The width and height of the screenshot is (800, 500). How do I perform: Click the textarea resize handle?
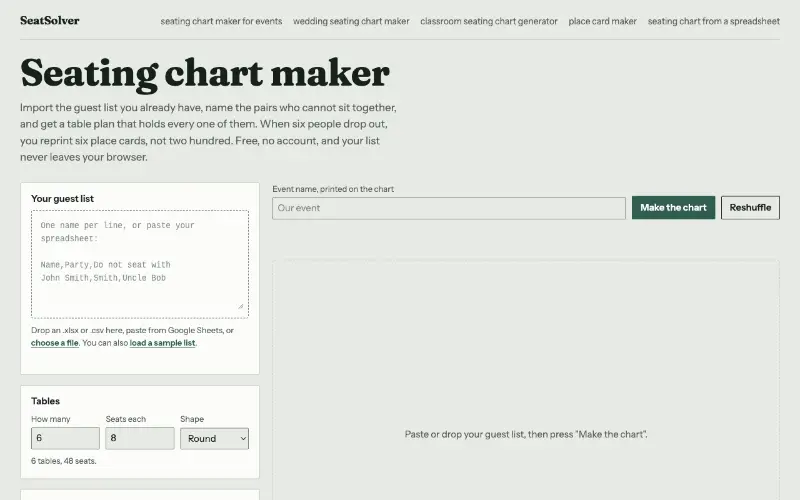click(x=241, y=306)
